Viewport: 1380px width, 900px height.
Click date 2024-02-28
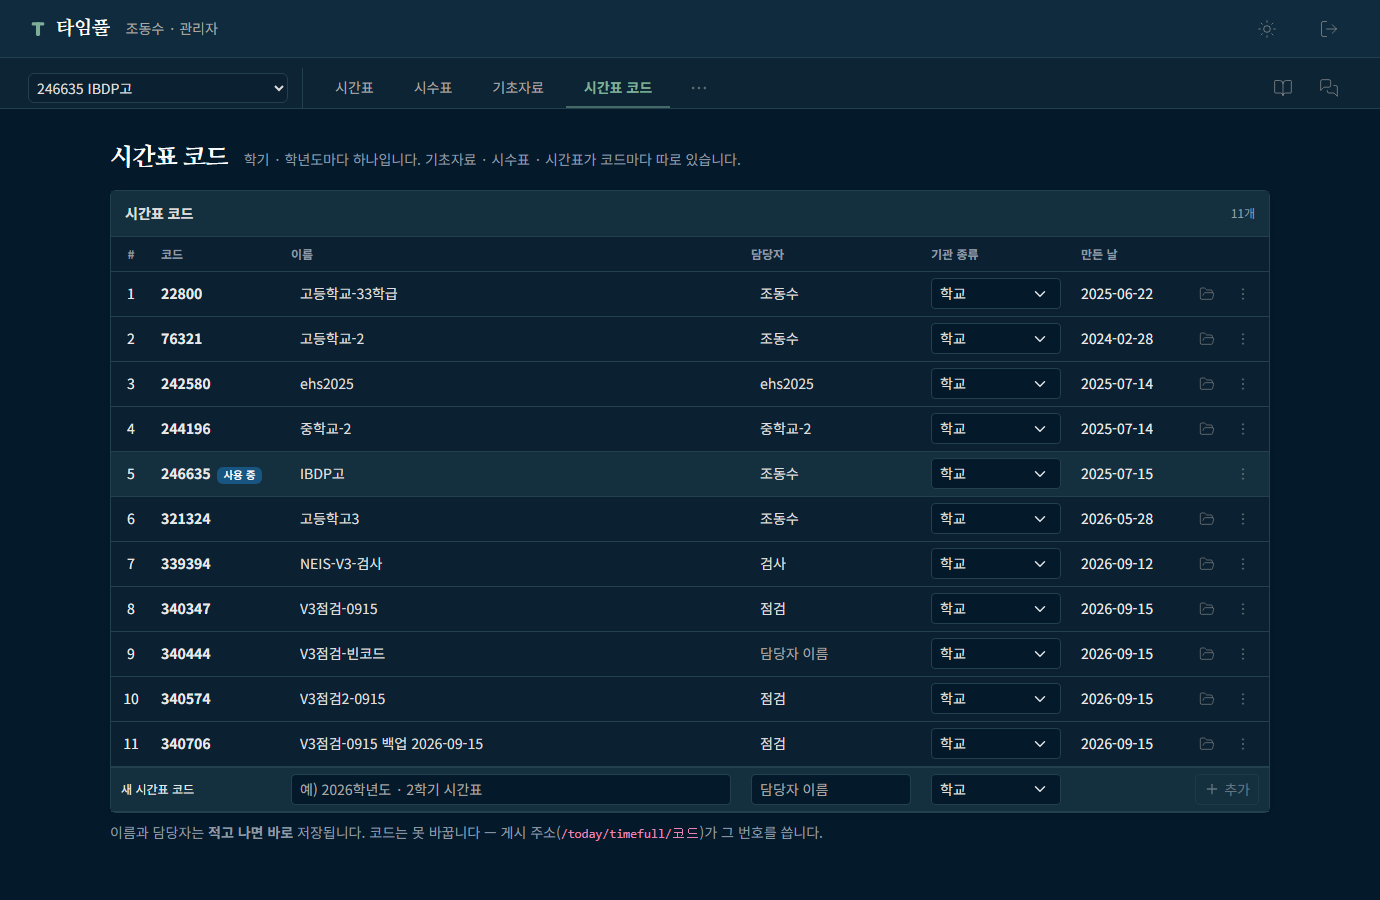click(x=1117, y=339)
